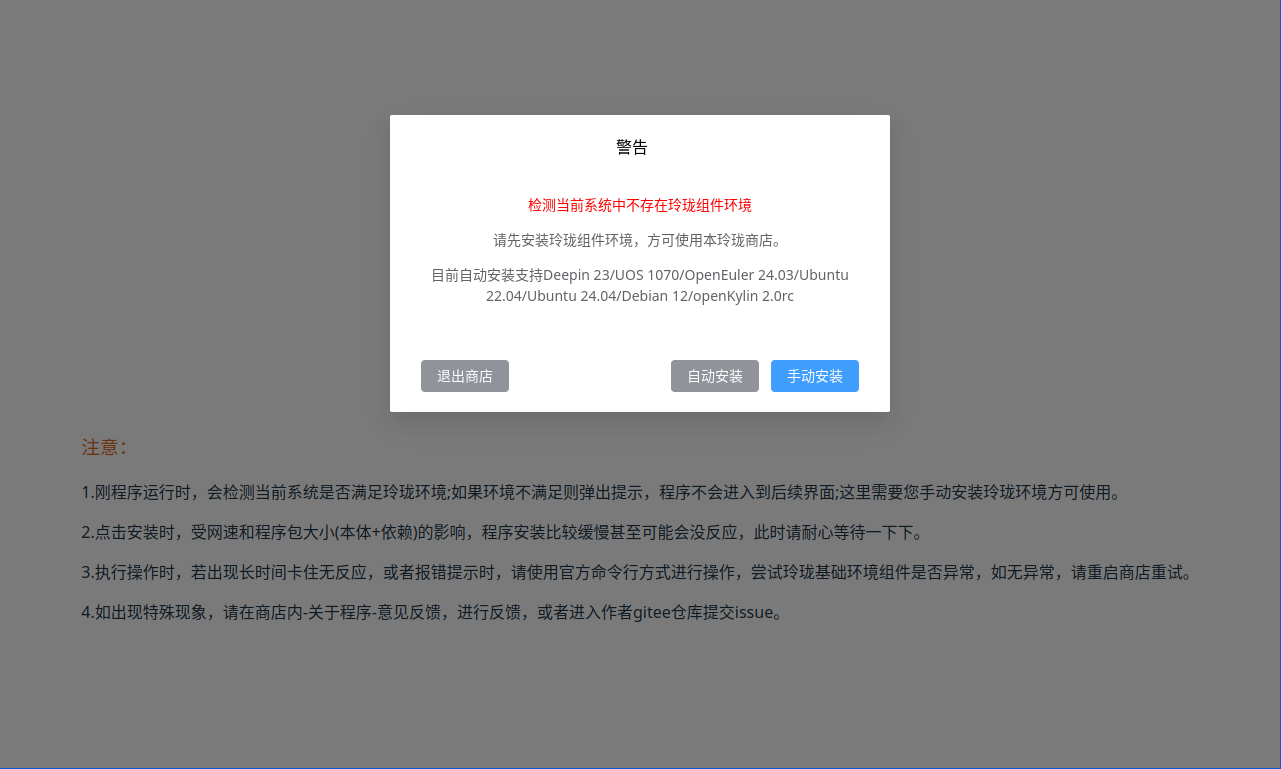Click note 1 starting with 刚程序运行时

tap(602, 492)
